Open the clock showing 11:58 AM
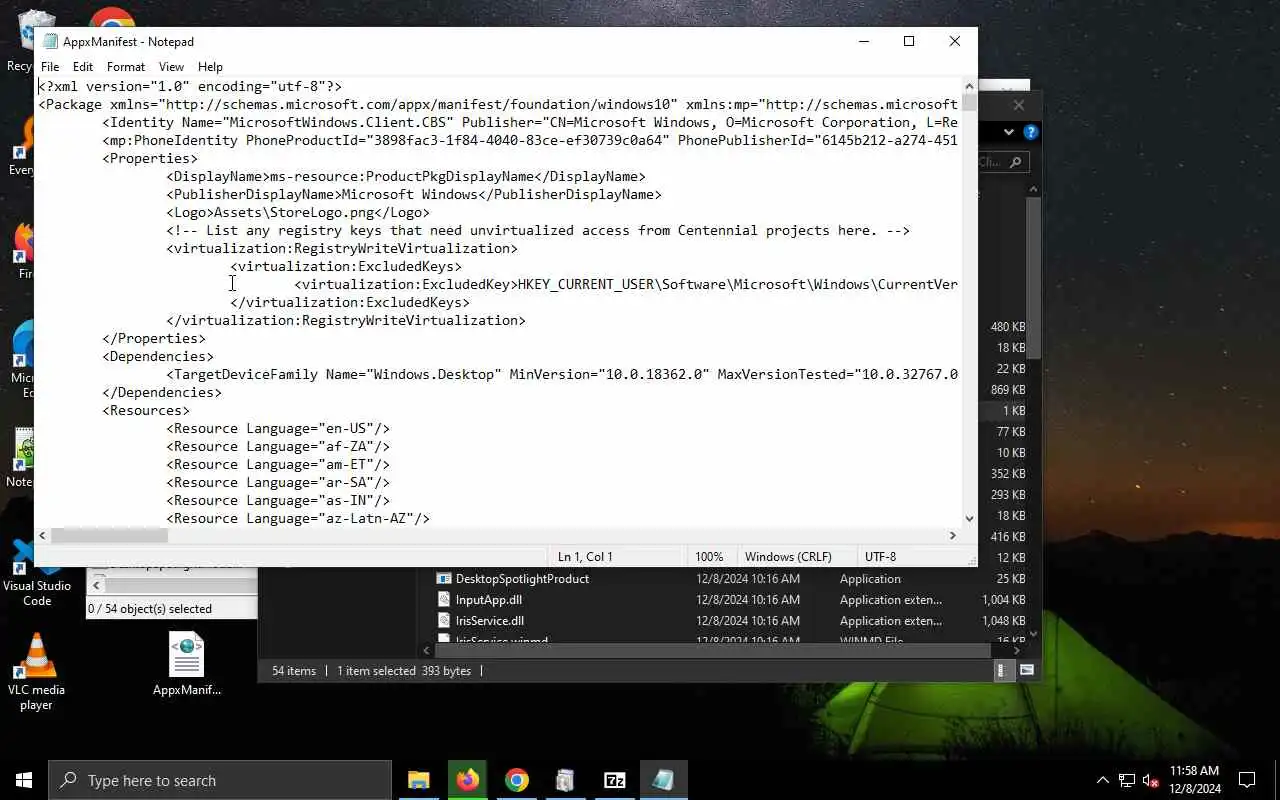The width and height of the screenshot is (1280, 800). coord(1194,780)
